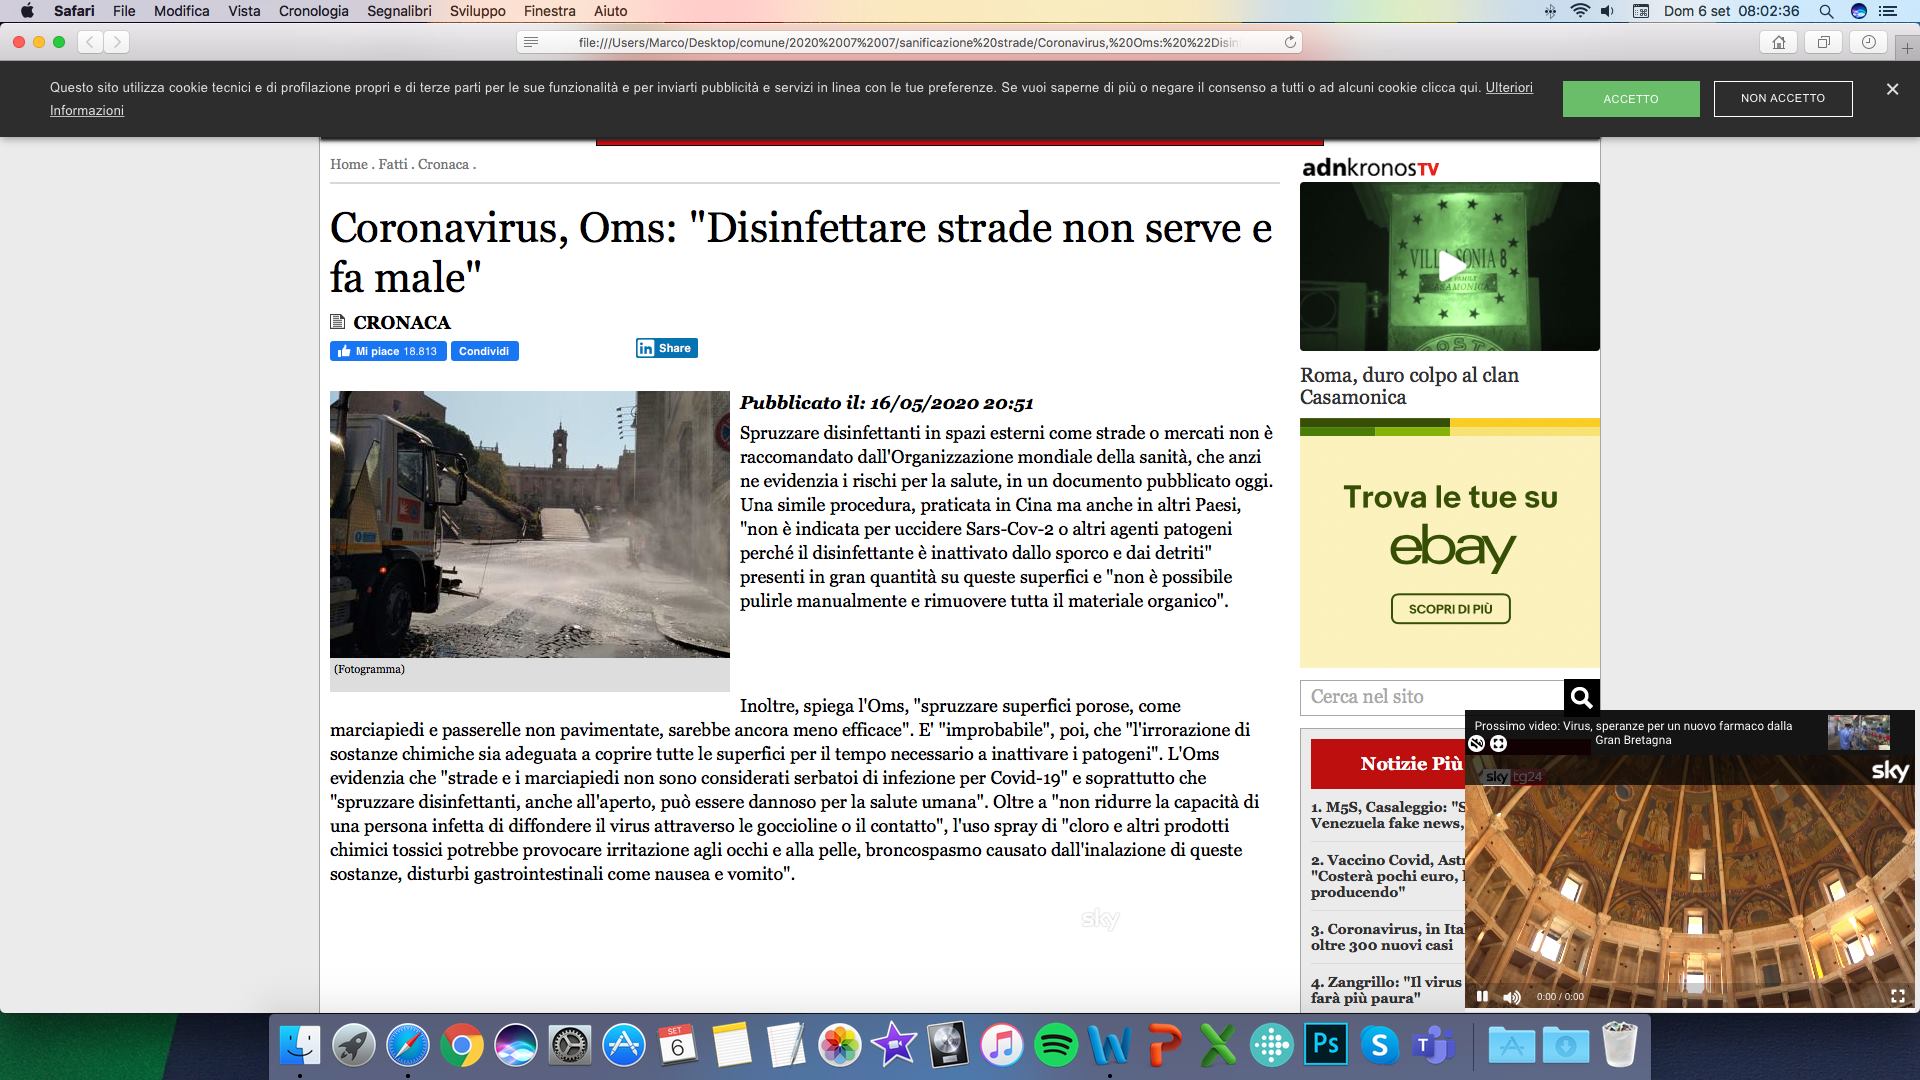This screenshot has width=1920, height=1080.
Task: Click the Cerca nel sito search field
Action: pyautogui.click(x=1431, y=697)
